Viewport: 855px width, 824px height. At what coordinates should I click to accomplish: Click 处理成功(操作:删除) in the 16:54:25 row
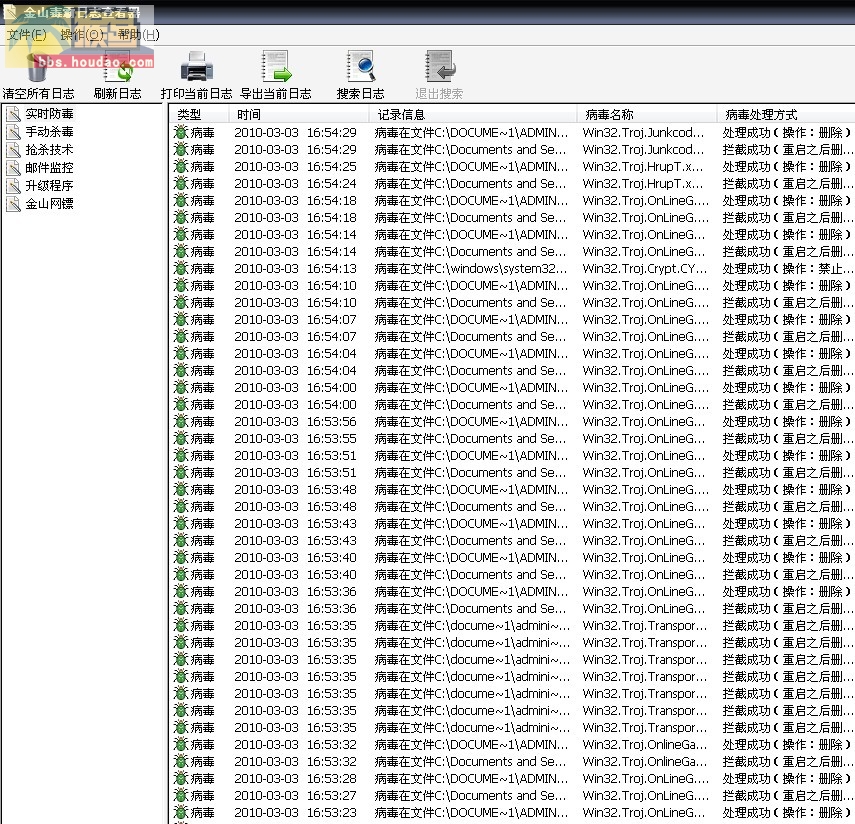point(787,166)
